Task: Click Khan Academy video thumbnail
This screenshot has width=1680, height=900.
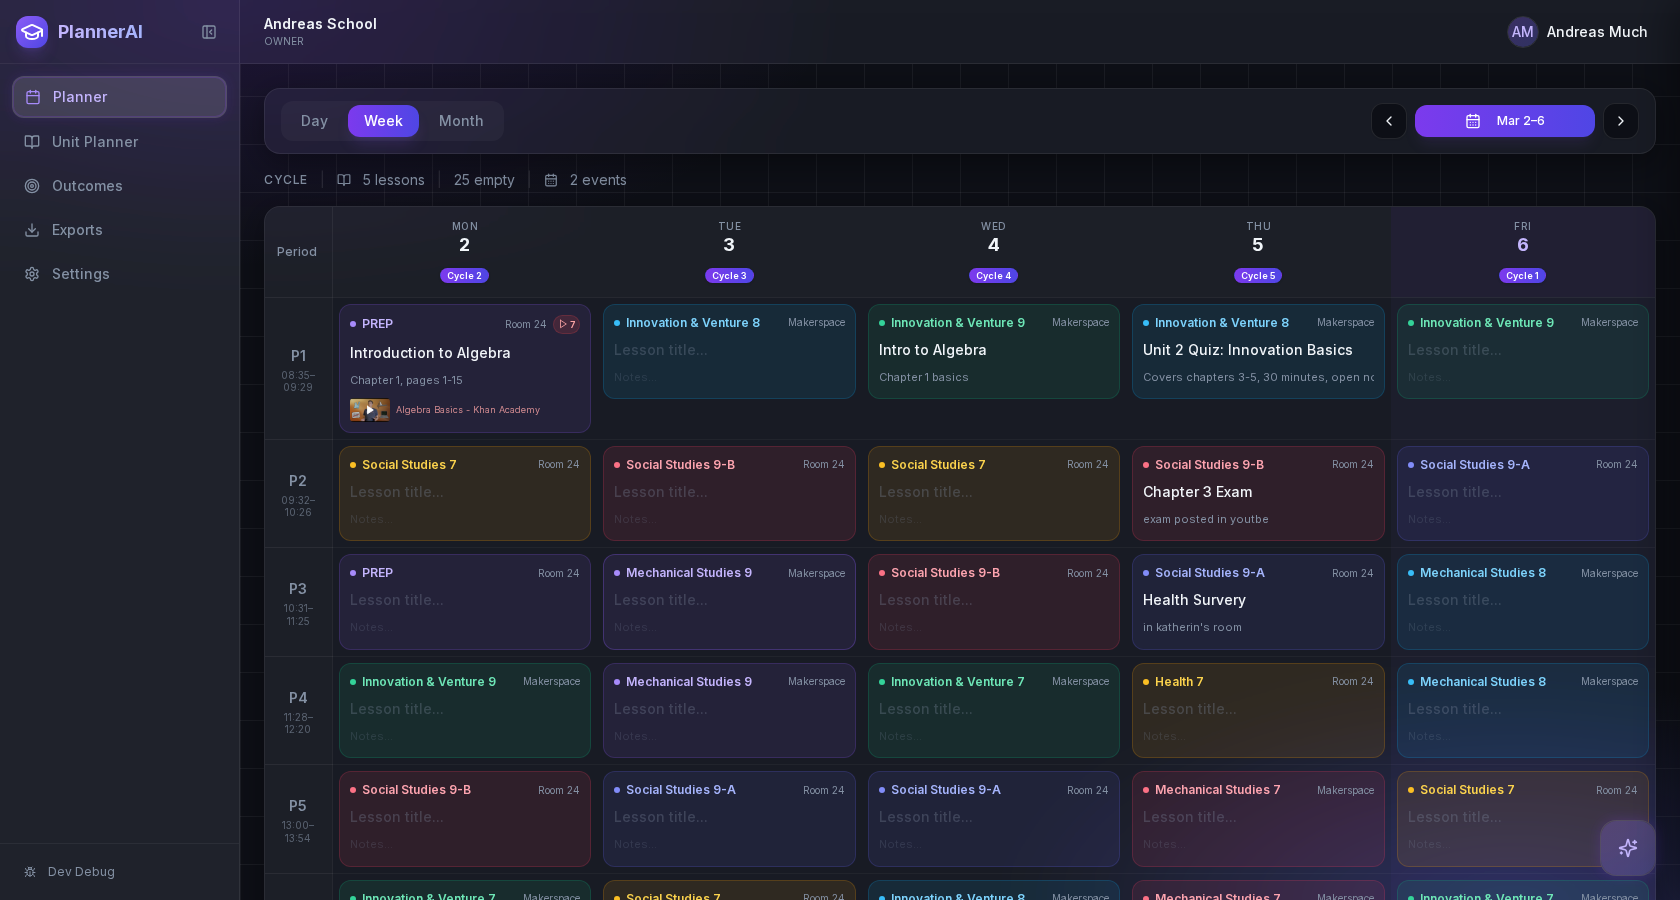Action: tap(369, 410)
